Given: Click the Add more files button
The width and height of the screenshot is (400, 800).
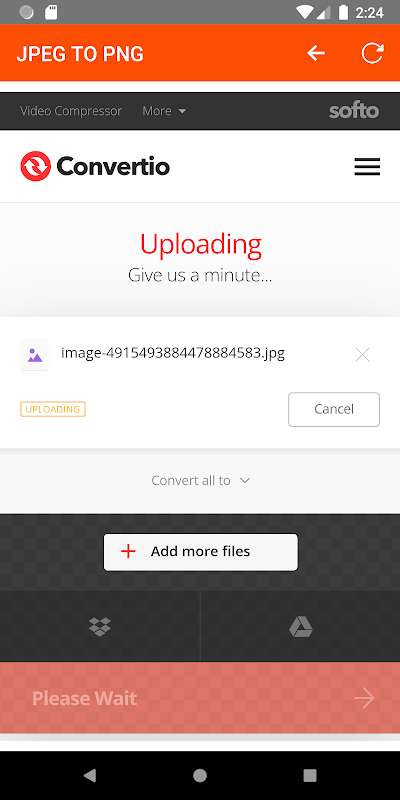Looking at the screenshot, I should pos(201,552).
